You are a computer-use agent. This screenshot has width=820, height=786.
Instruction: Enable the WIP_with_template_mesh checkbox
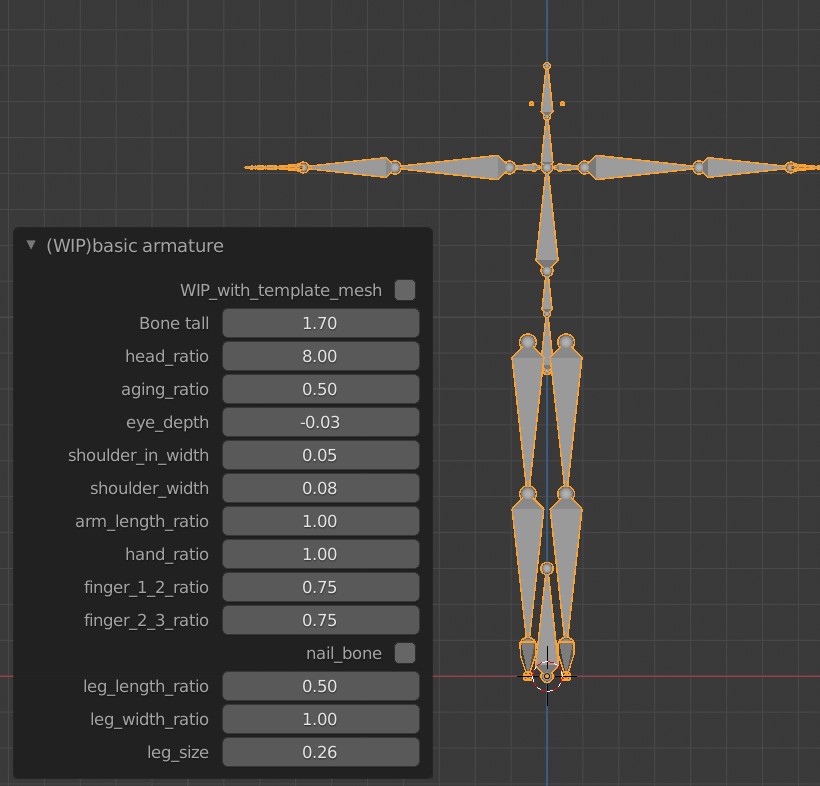pyautogui.click(x=405, y=289)
